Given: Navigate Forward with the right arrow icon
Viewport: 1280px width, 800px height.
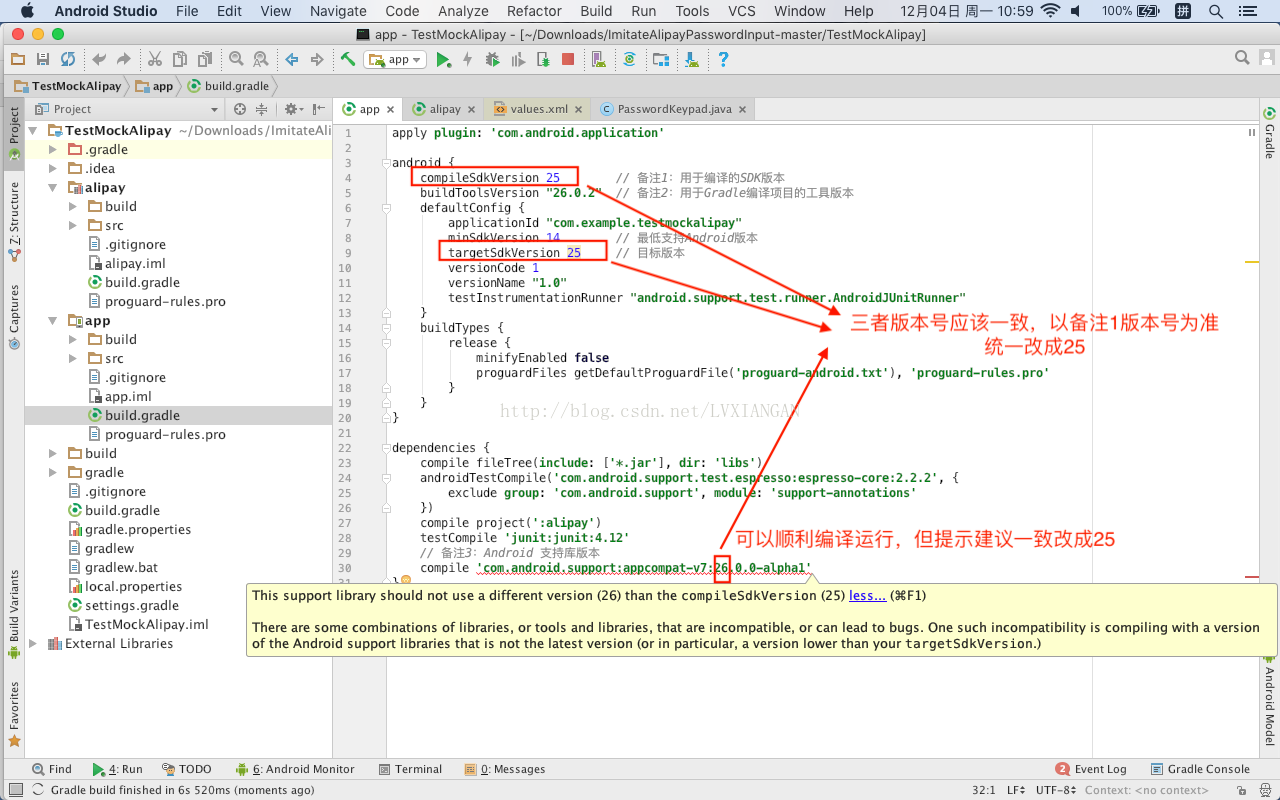Looking at the screenshot, I should pos(317,60).
